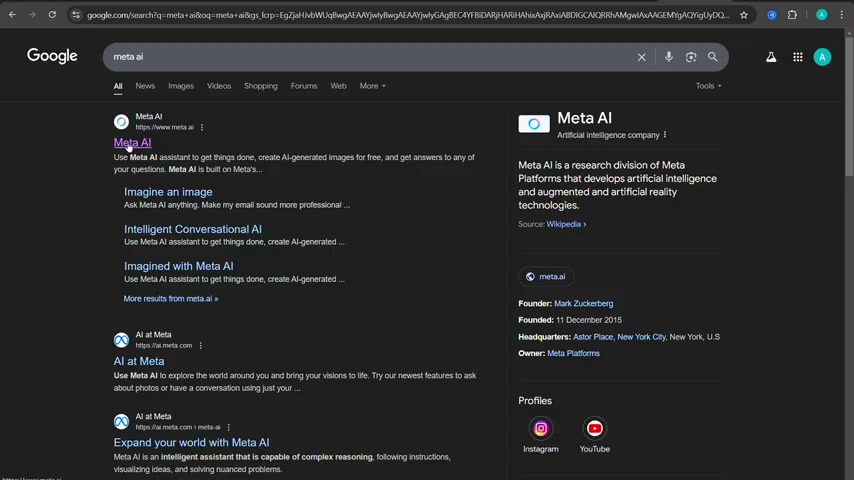Viewport: 854px width, 480px height.
Task: Click the Meta logo of AI at Meta result
Action: coord(121,340)
